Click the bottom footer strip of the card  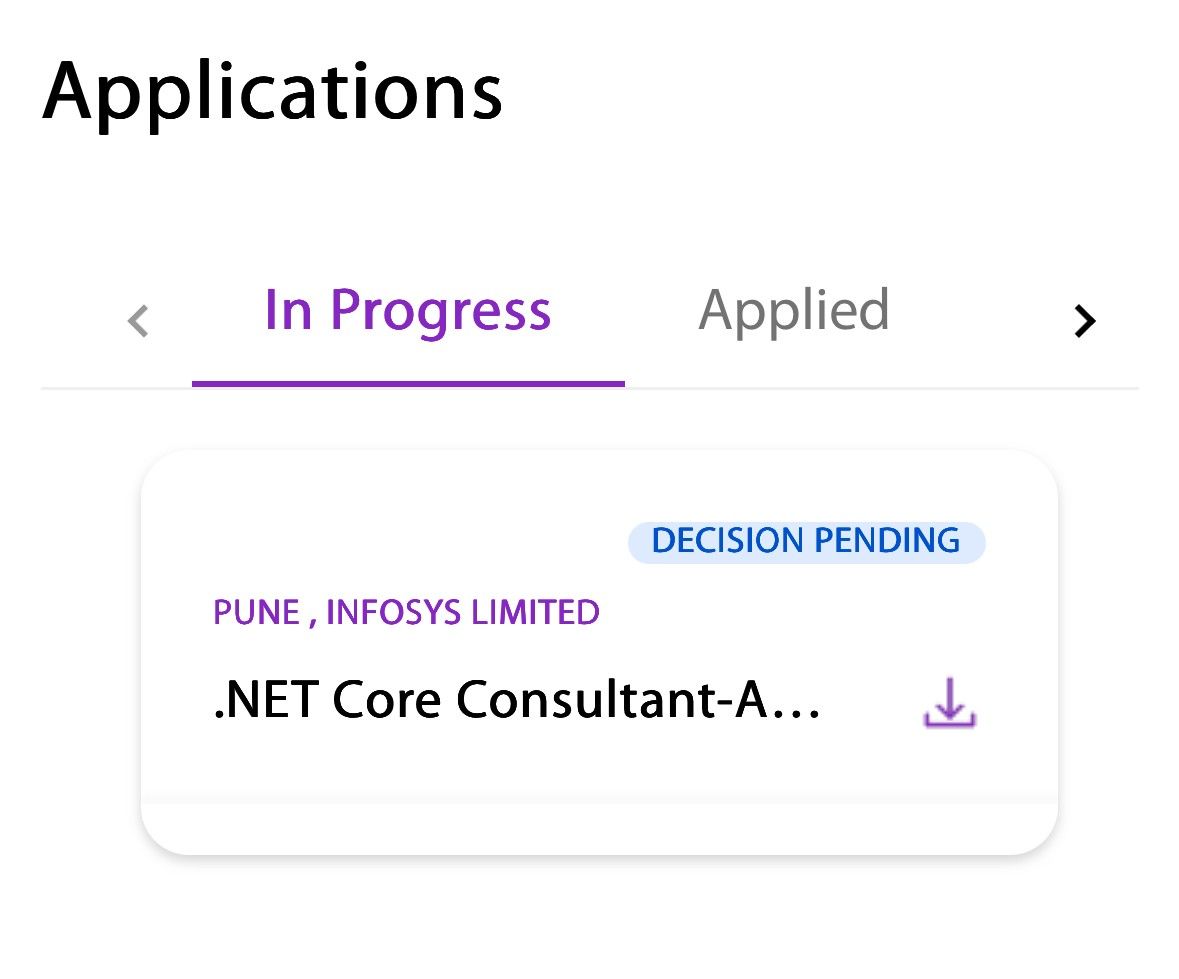point(599,829)
